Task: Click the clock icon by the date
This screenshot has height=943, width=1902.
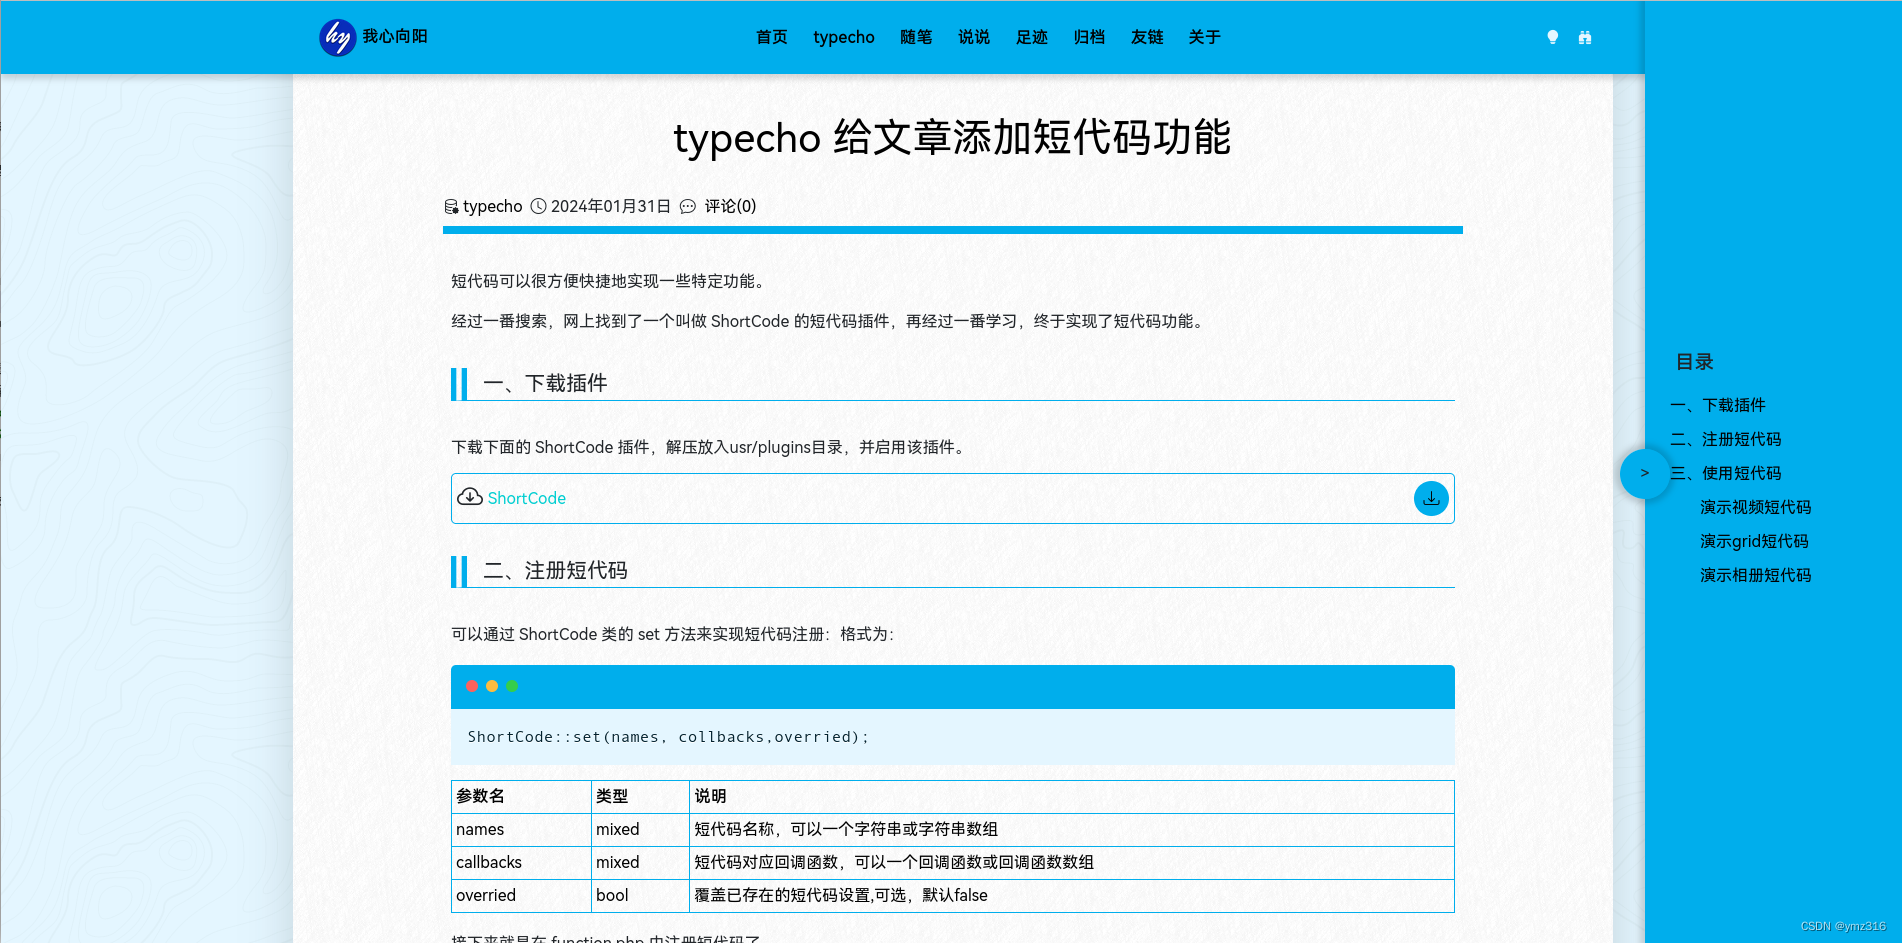Action: [x=538, y=206]
